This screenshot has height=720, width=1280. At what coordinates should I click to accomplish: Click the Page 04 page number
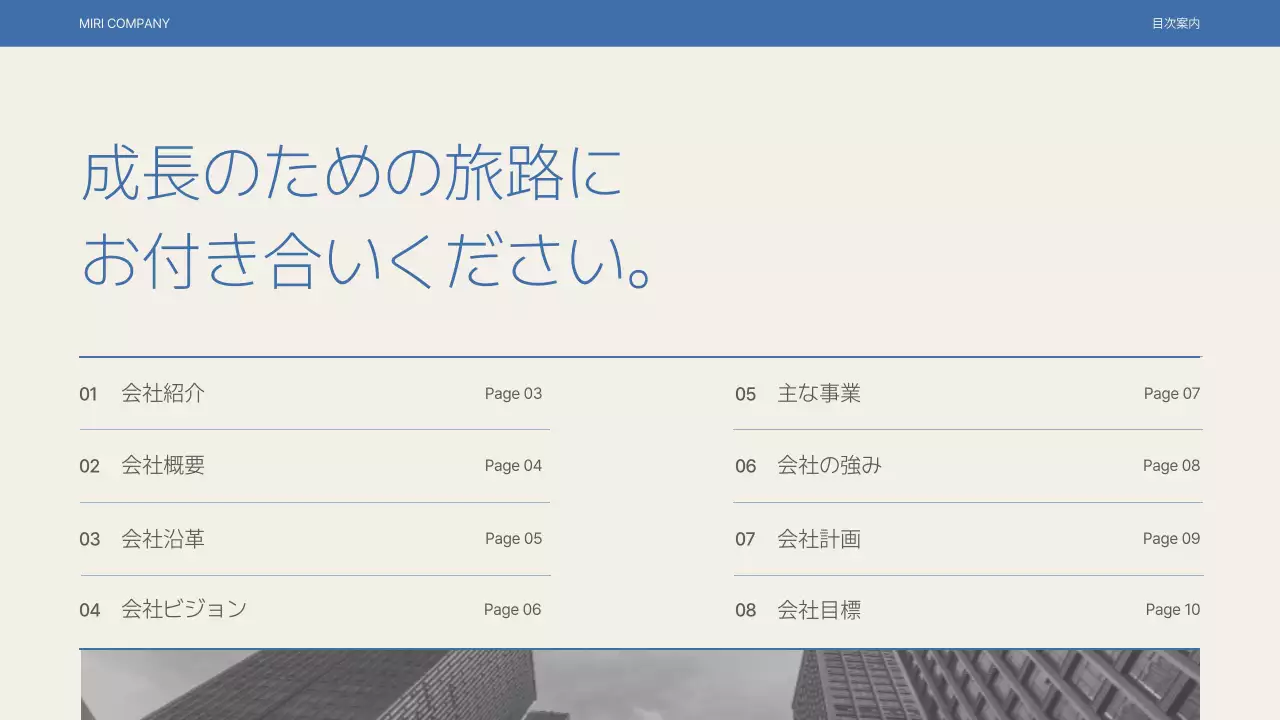coord(513,465)
